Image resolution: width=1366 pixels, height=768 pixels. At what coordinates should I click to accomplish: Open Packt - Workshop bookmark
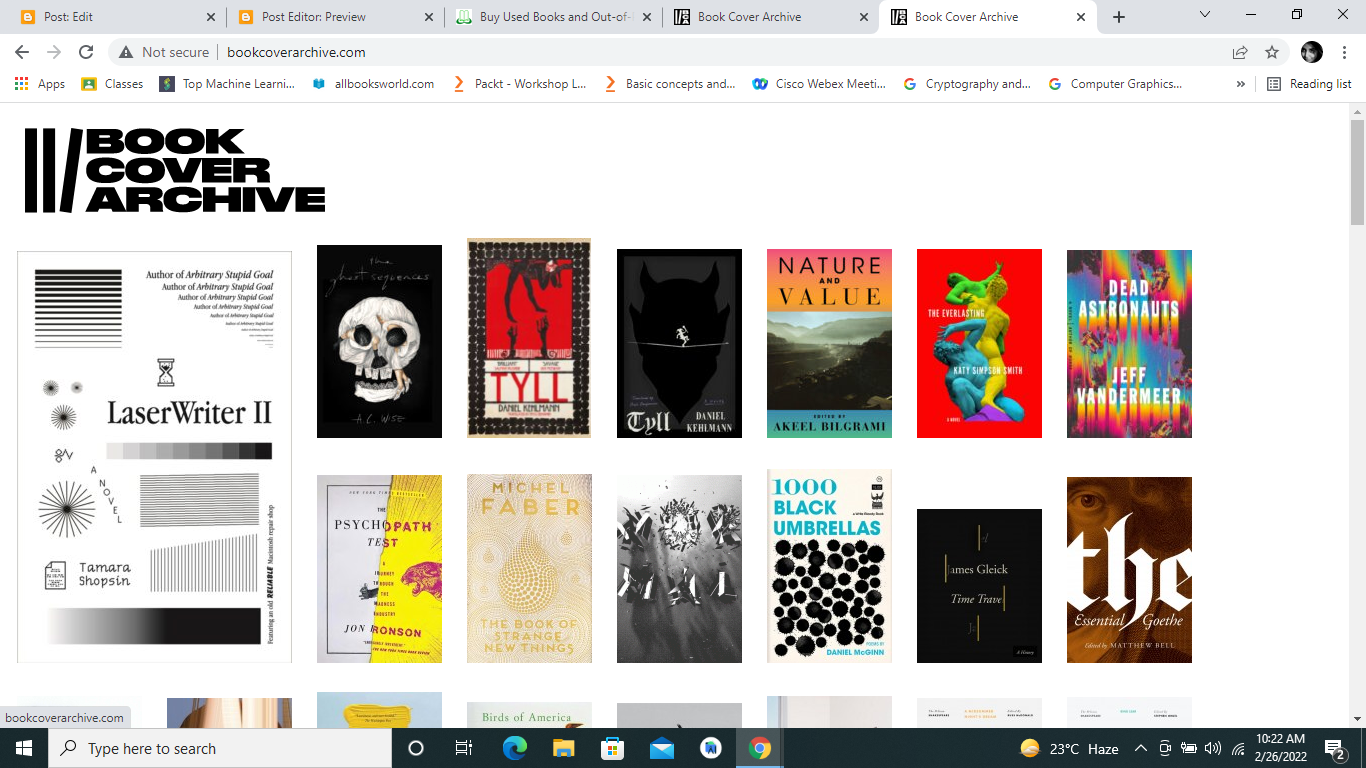coord(520,84)
